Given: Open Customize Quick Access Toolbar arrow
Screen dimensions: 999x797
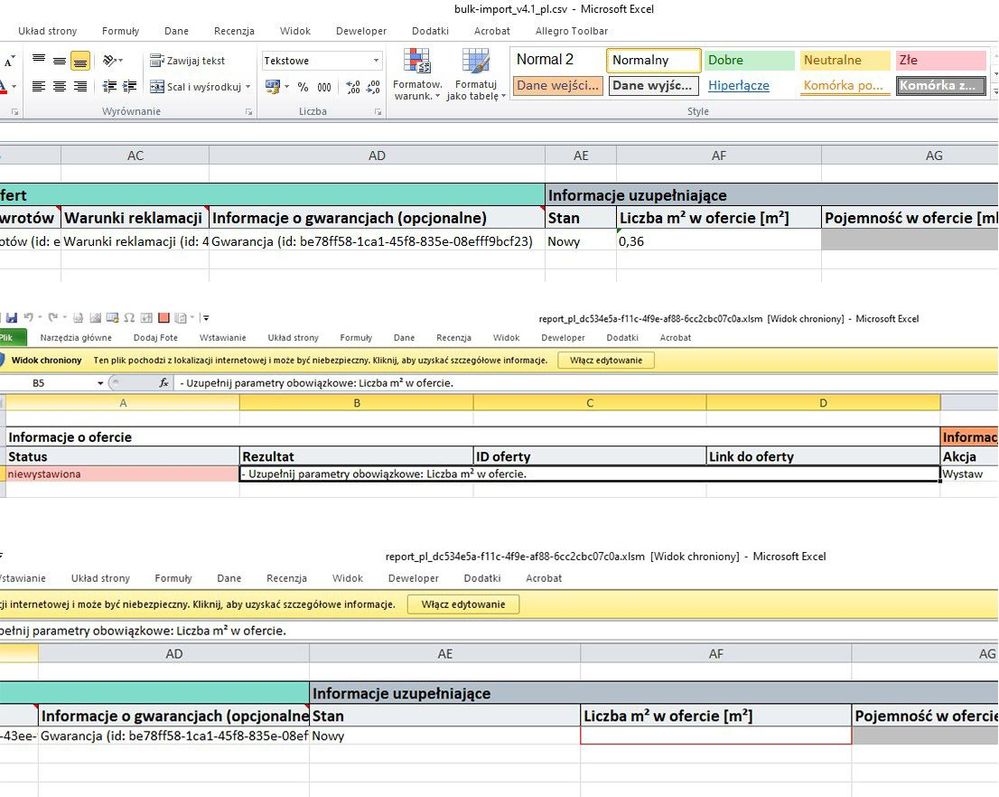Looking at the screenshot, I should pyautogui.click(x=205, y=317).
